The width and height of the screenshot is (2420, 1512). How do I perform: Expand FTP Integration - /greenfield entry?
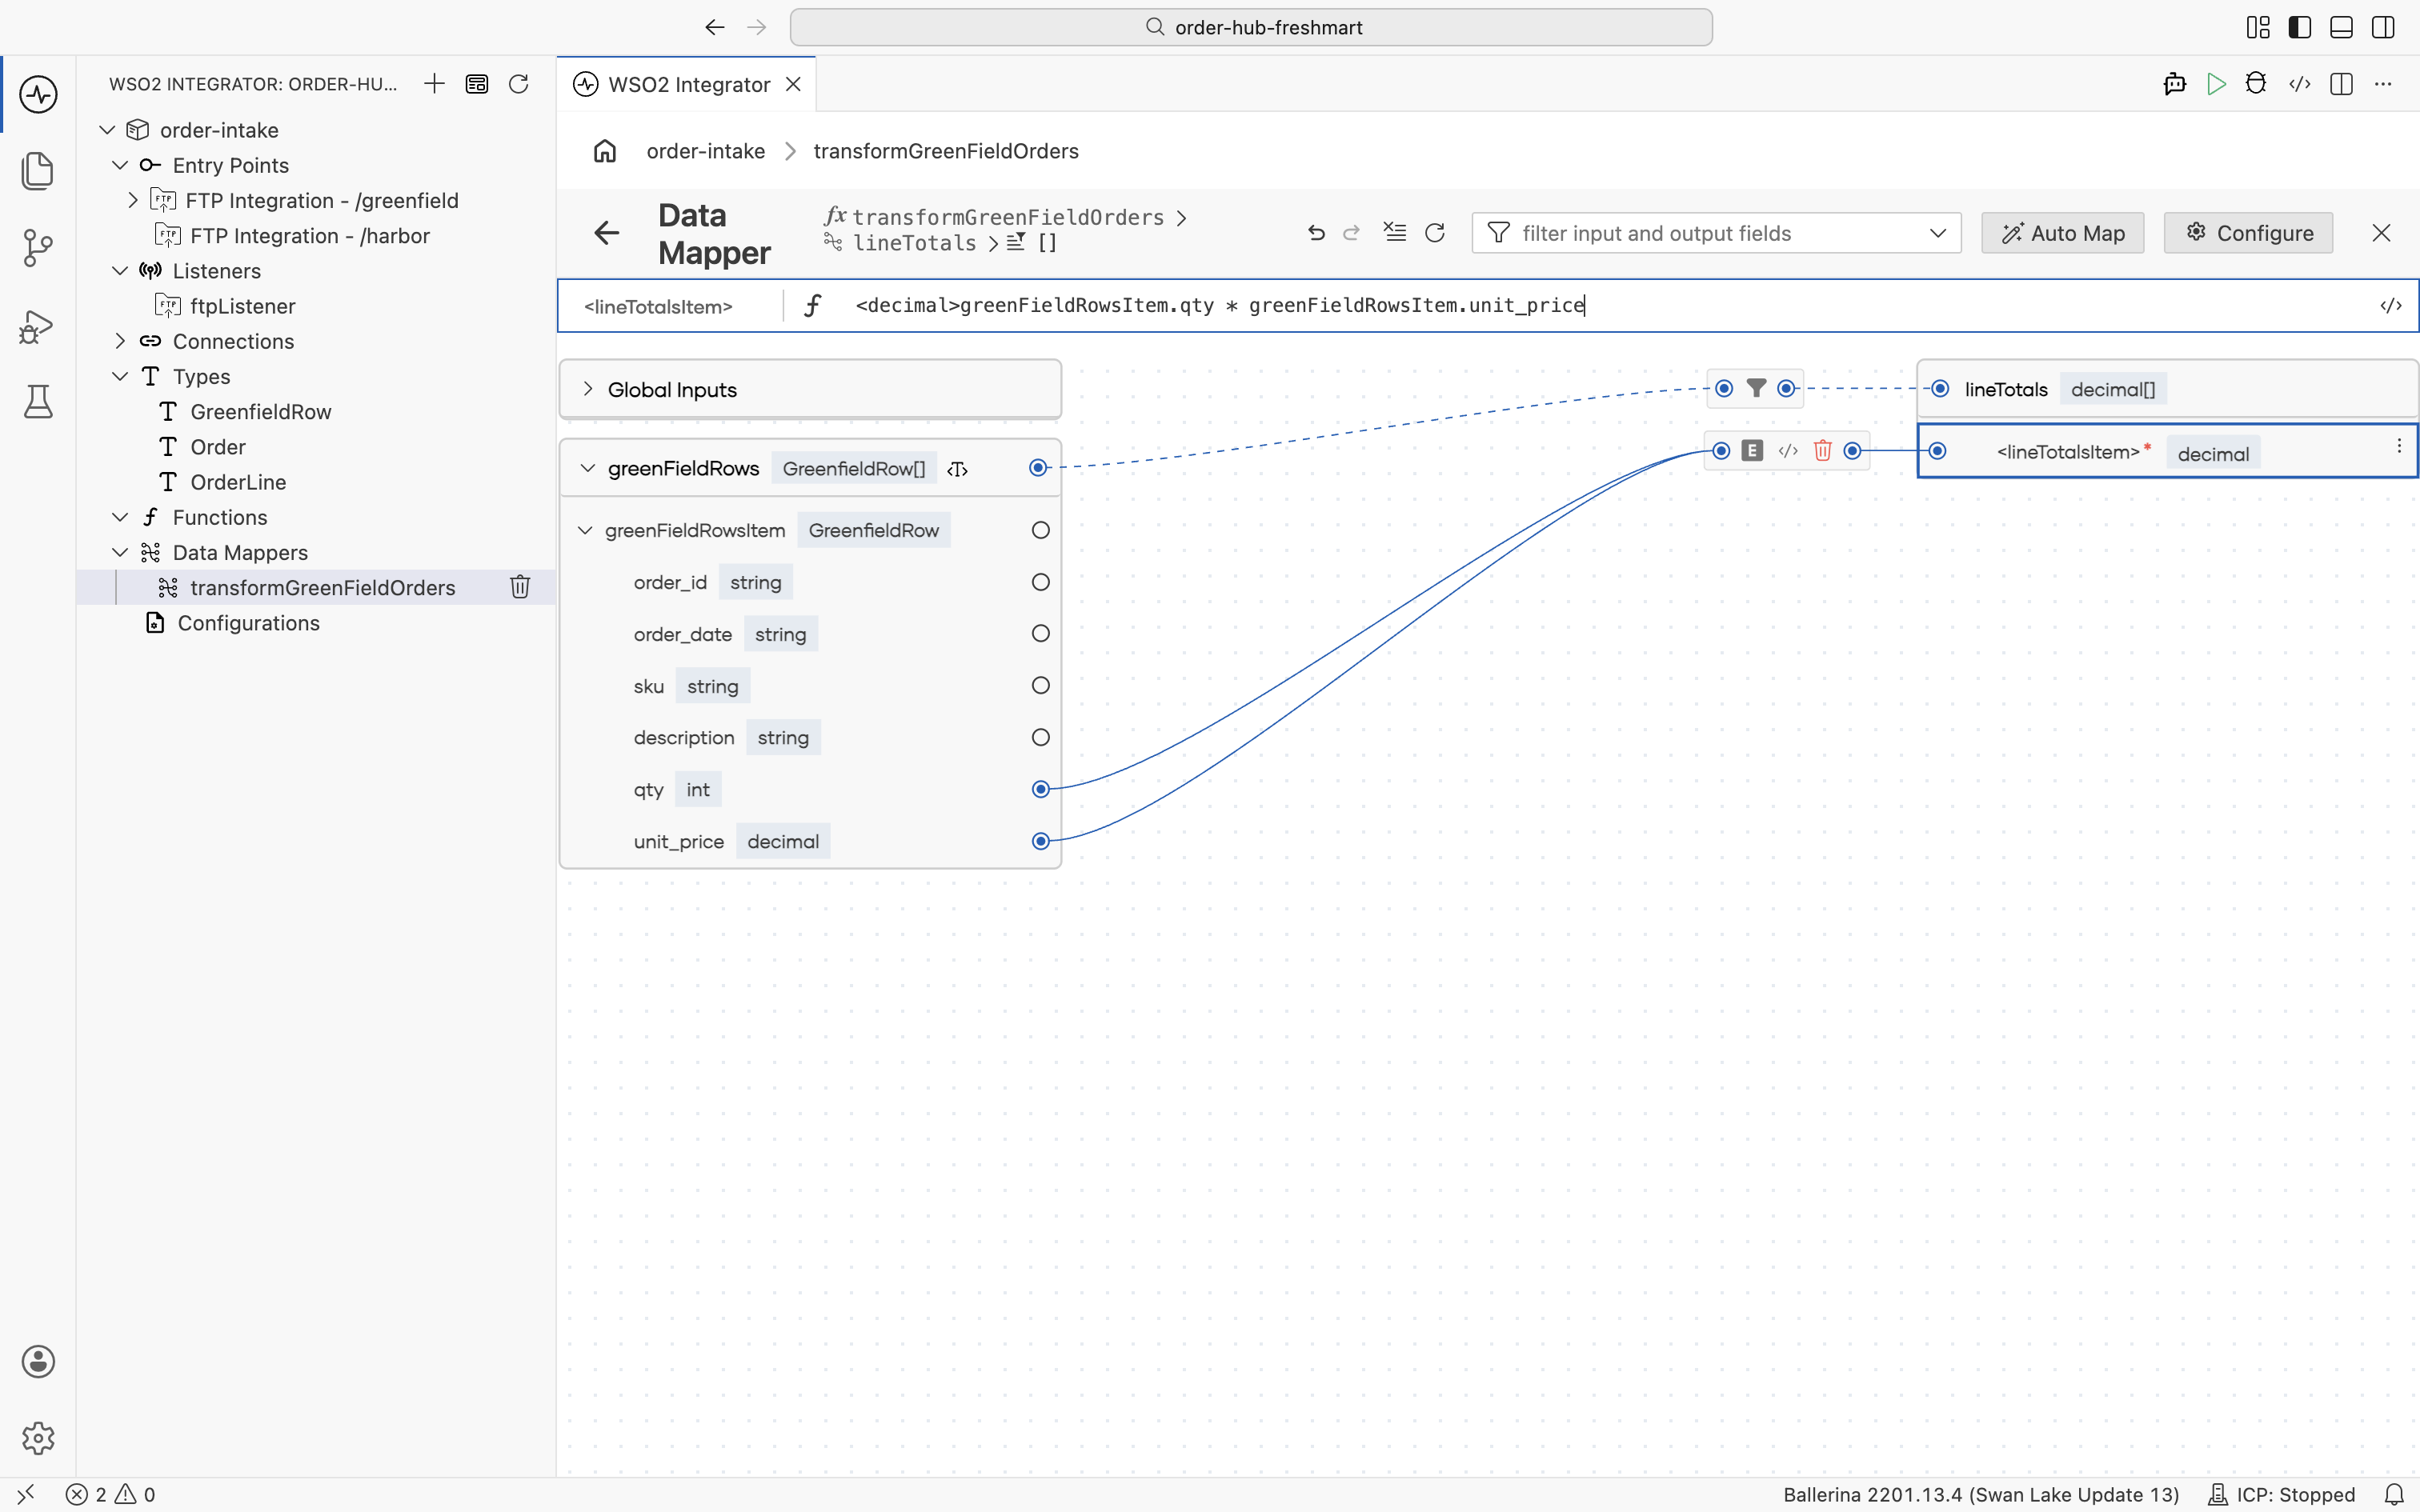pos(133,200)
